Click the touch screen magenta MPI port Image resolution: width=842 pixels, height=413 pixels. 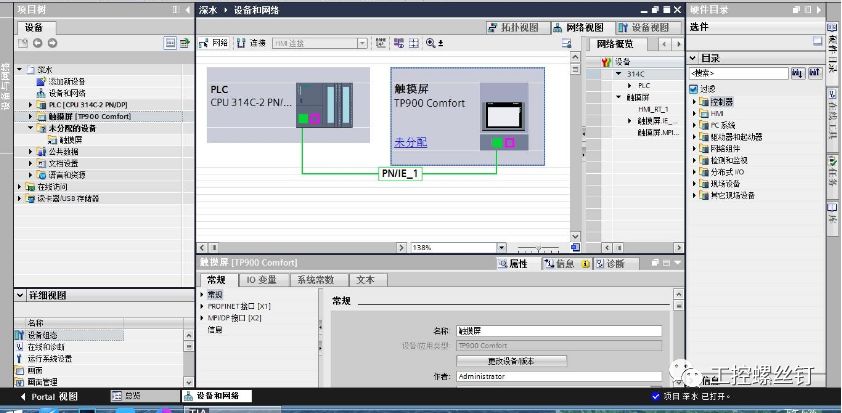point(510,142)
